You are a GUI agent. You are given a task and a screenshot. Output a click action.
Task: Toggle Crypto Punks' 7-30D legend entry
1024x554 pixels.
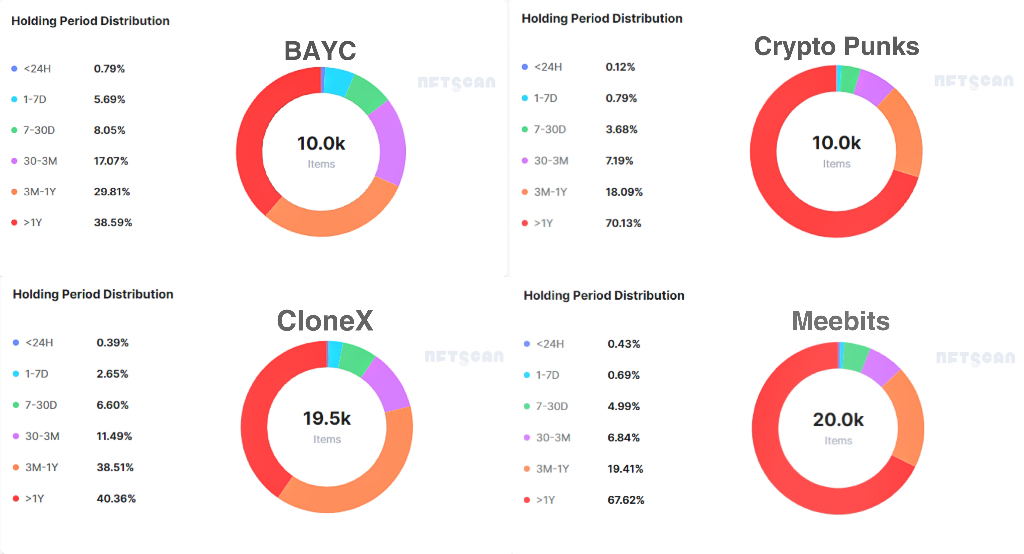(550, 129)
